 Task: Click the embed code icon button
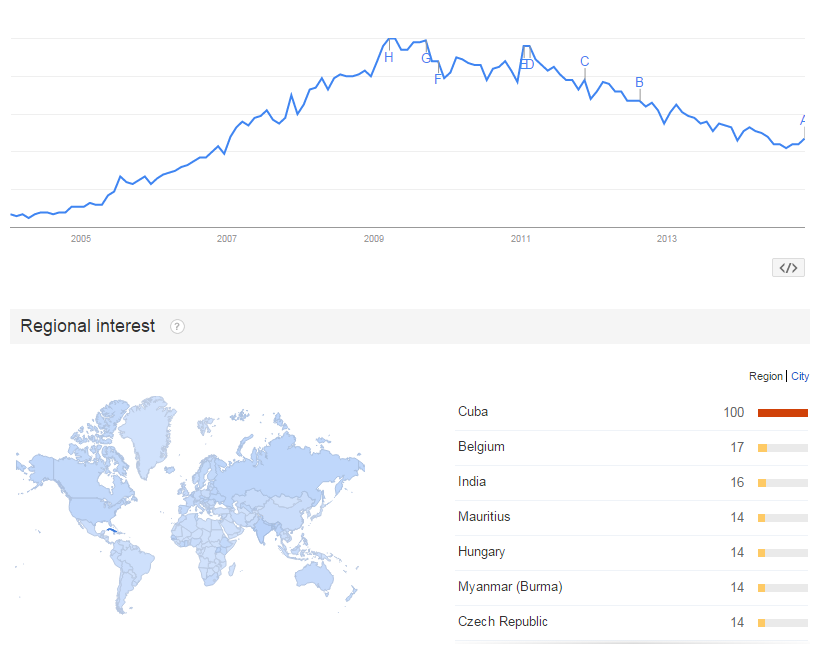point(788,268)
